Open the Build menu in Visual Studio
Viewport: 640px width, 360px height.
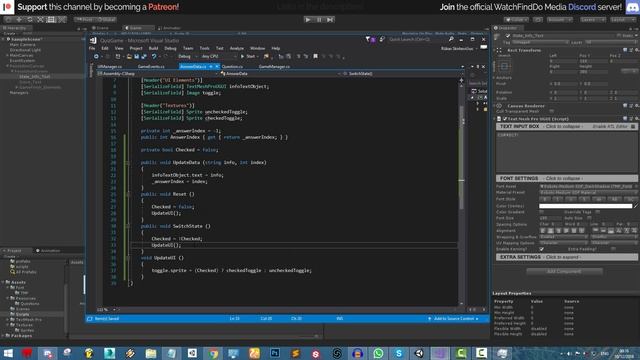coord(153,48)
